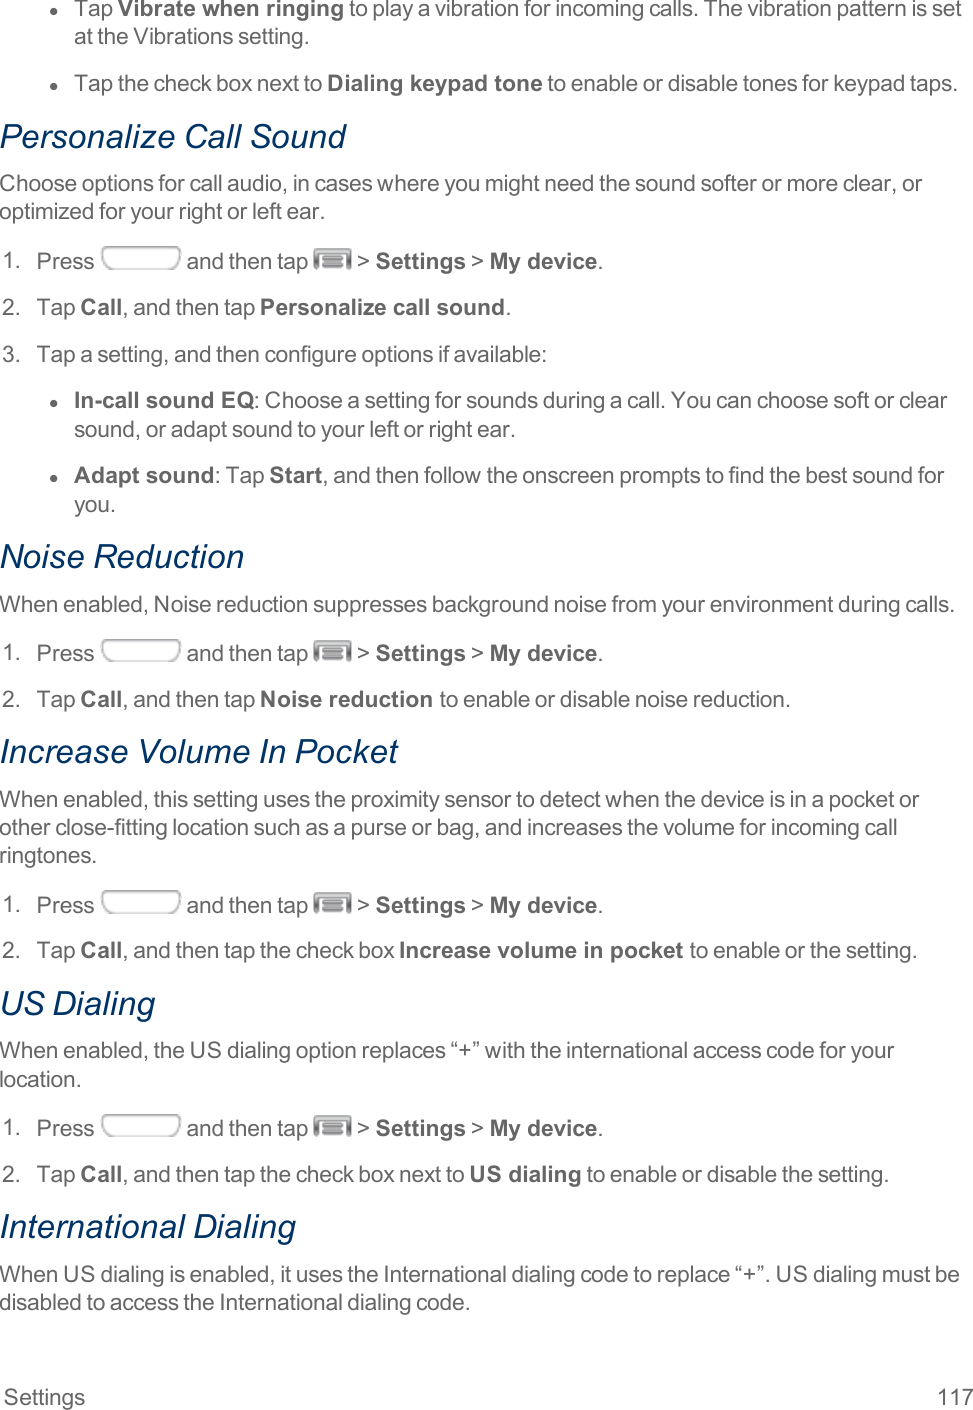Viewport: 973px width, 1410px height.
Task: Click the Settings label in page footer
Action: (x=45, y=1397)
